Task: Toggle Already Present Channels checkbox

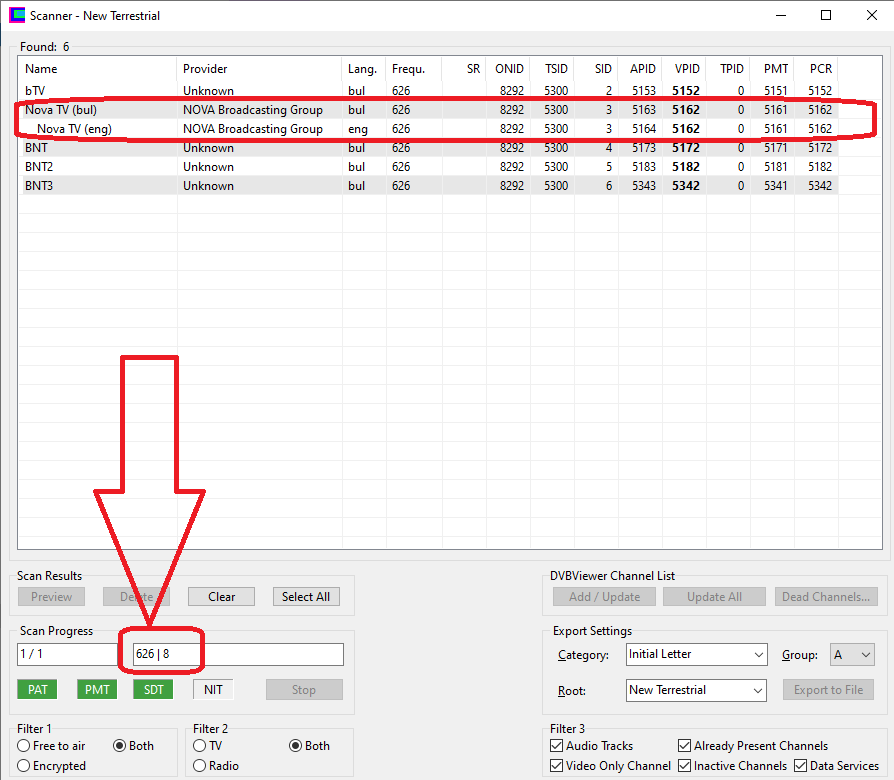Action: coord(753,746)
